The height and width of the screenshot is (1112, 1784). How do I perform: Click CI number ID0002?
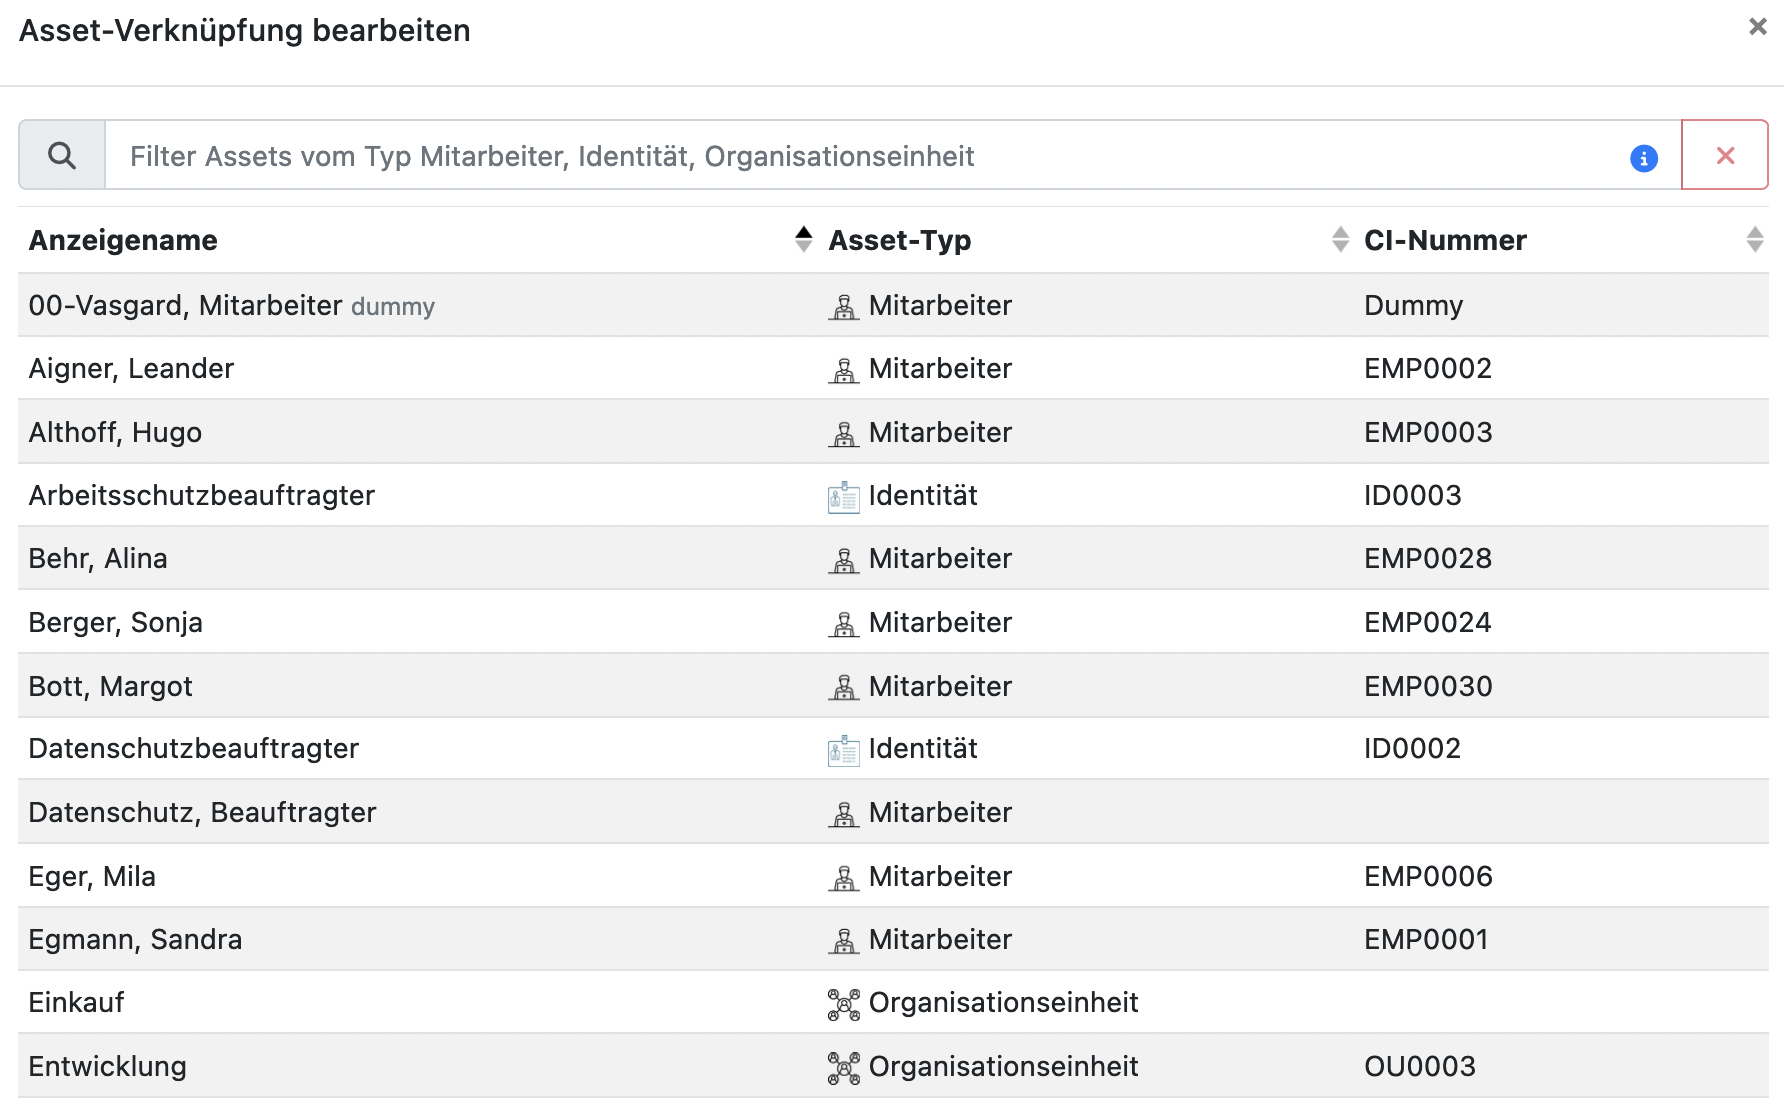click(x=1413, y=748)
